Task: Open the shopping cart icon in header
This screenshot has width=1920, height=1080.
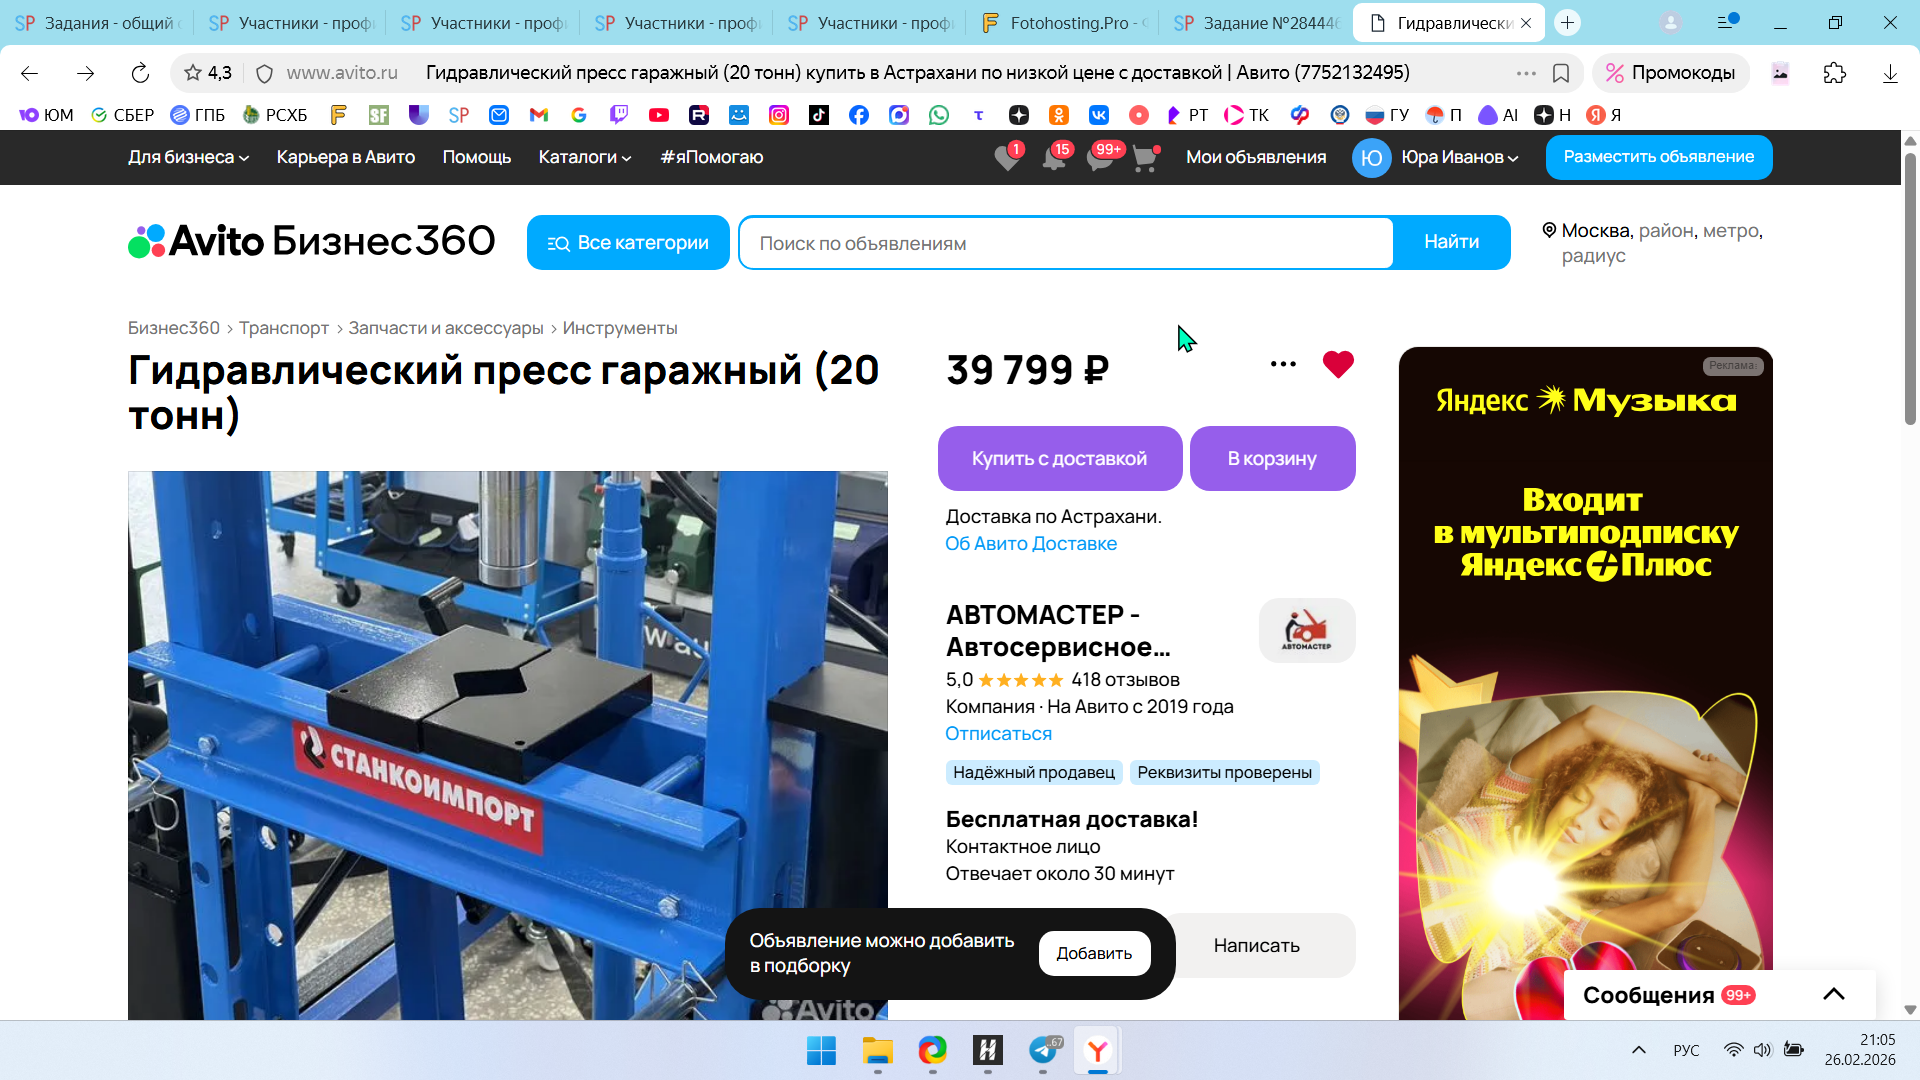Action: point(1144,158)
